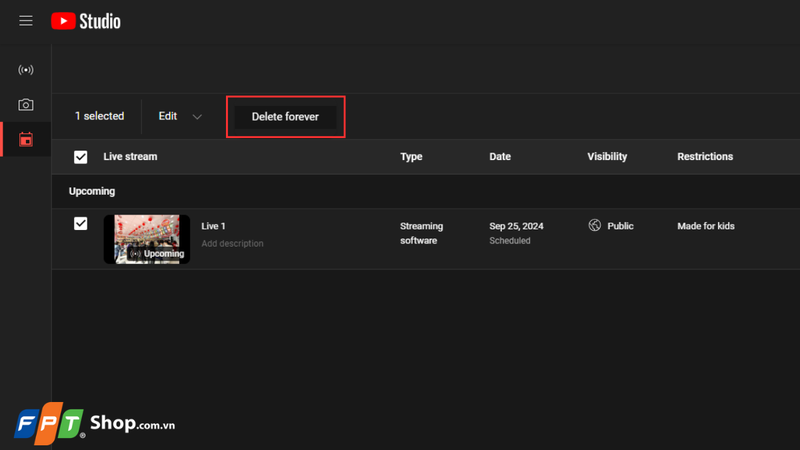Open the Live 1 stream thumbnail
800x450 pixels.
point(147,239)
